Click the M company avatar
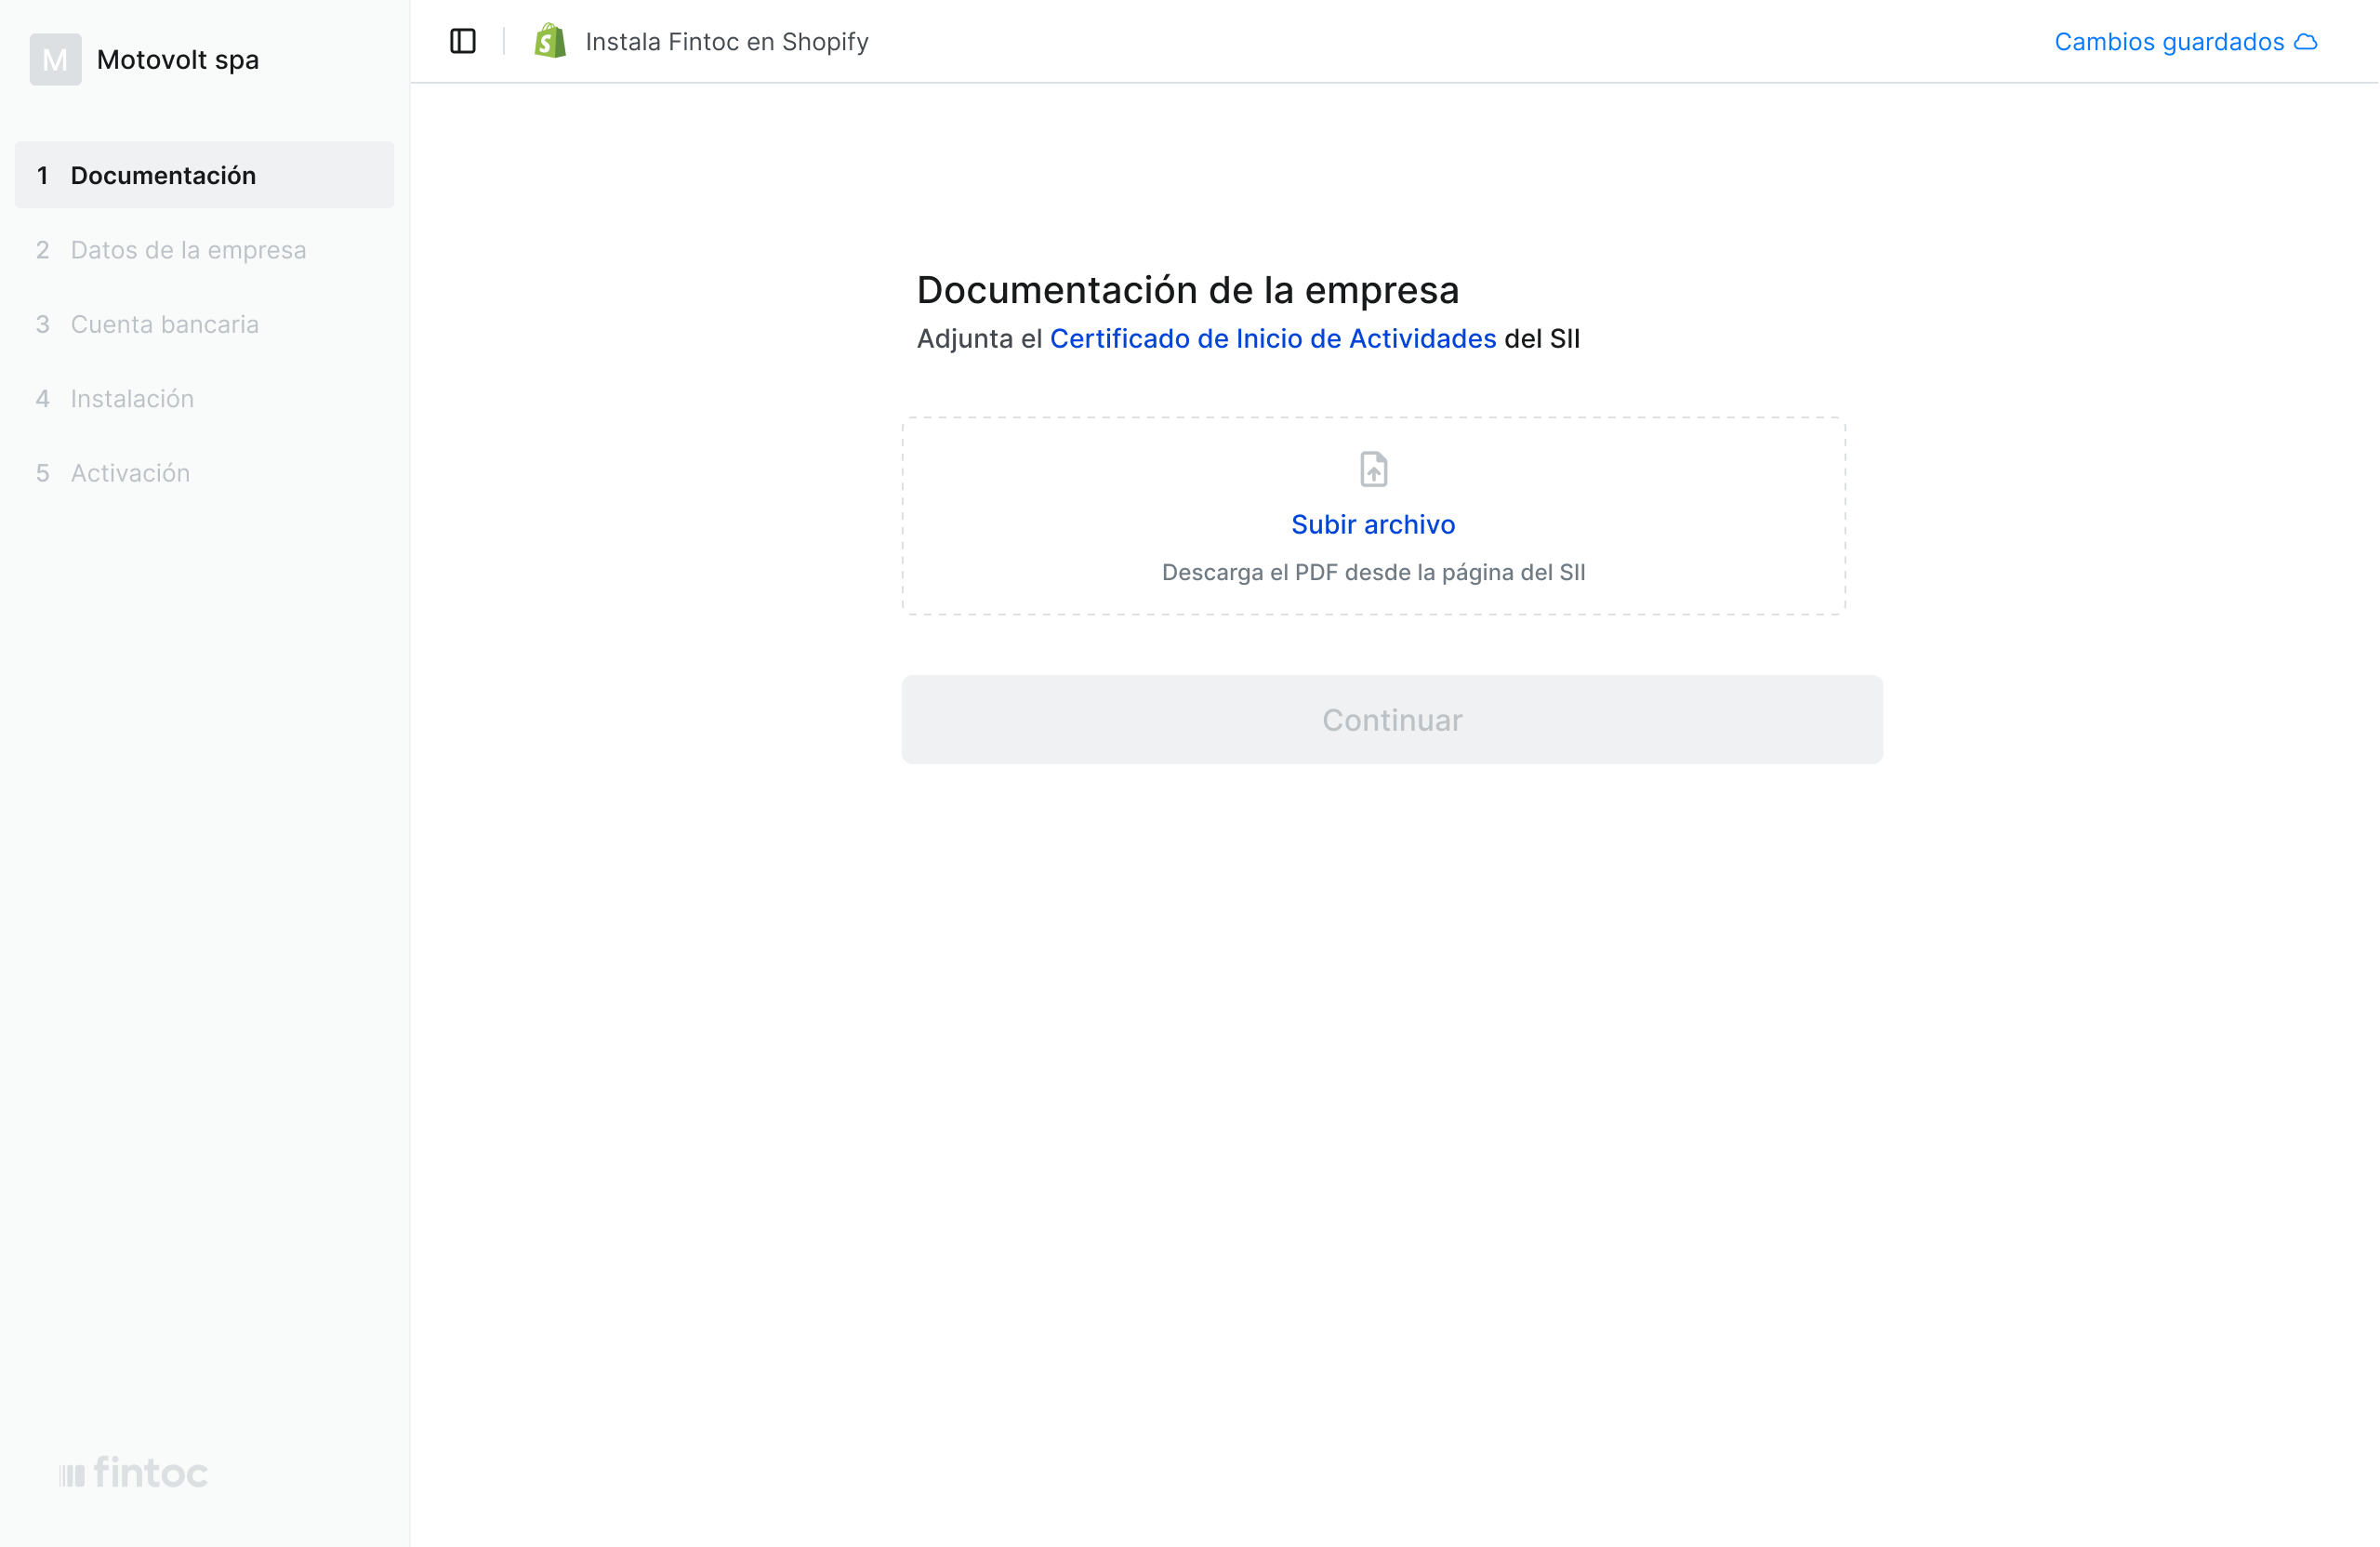Screen dimensions: 2380x1547 pyautogui.click(x=55, y=60)
